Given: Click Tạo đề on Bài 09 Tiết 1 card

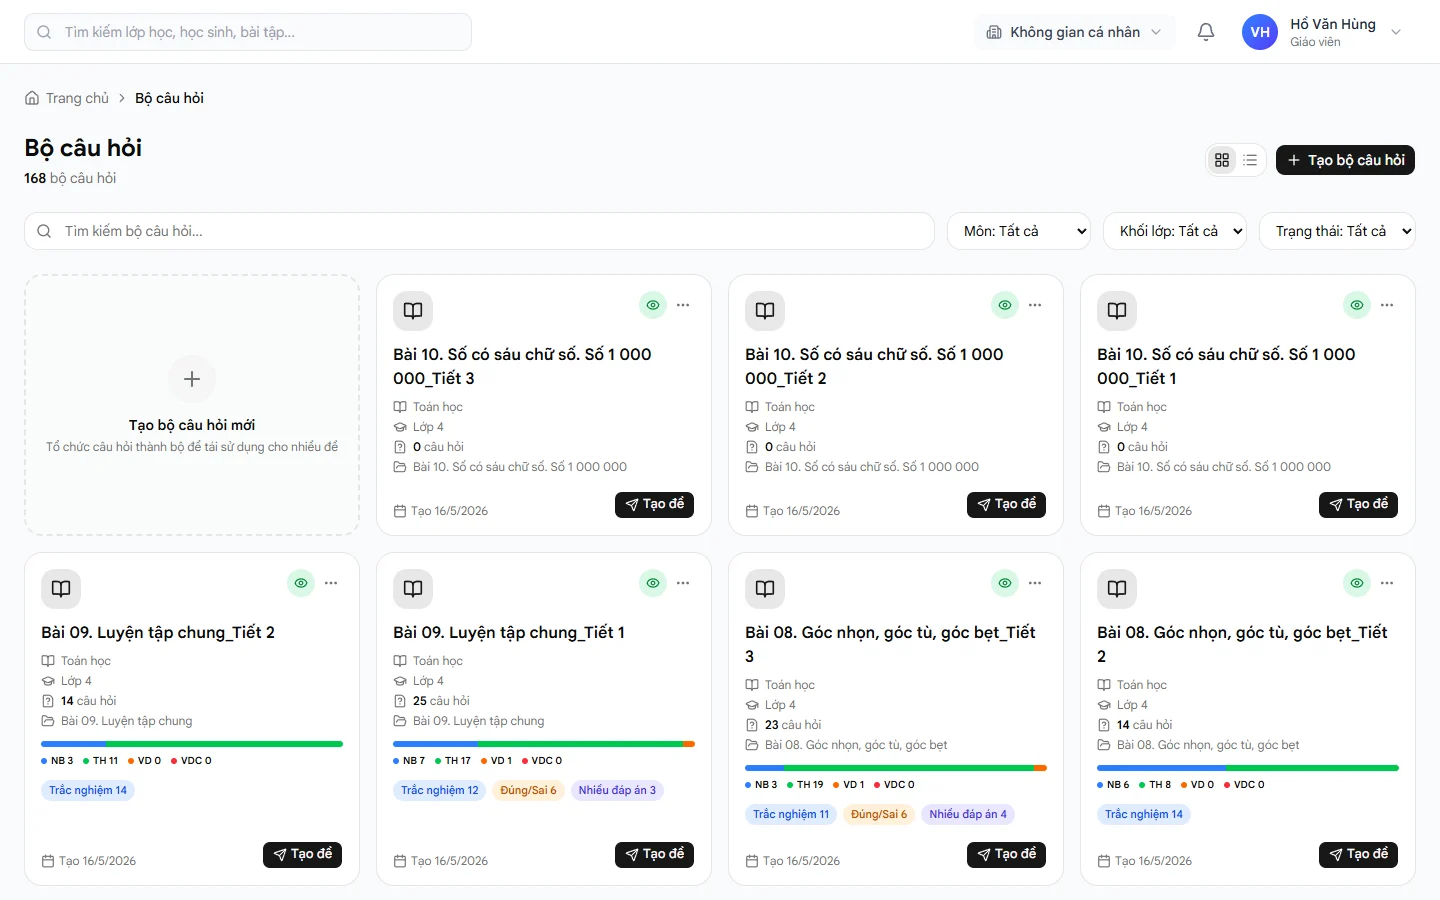Looking at the screenshot, I should 654,855.
